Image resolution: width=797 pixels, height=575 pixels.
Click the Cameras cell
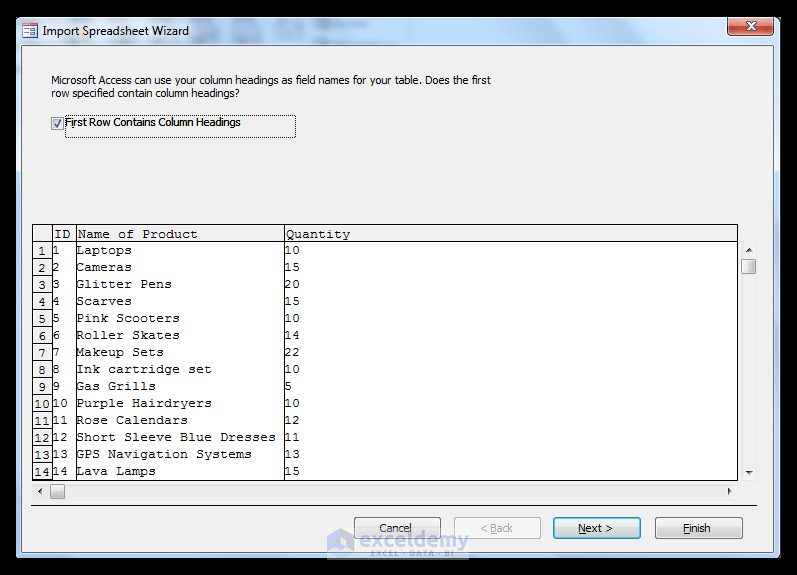click(180, 267)
